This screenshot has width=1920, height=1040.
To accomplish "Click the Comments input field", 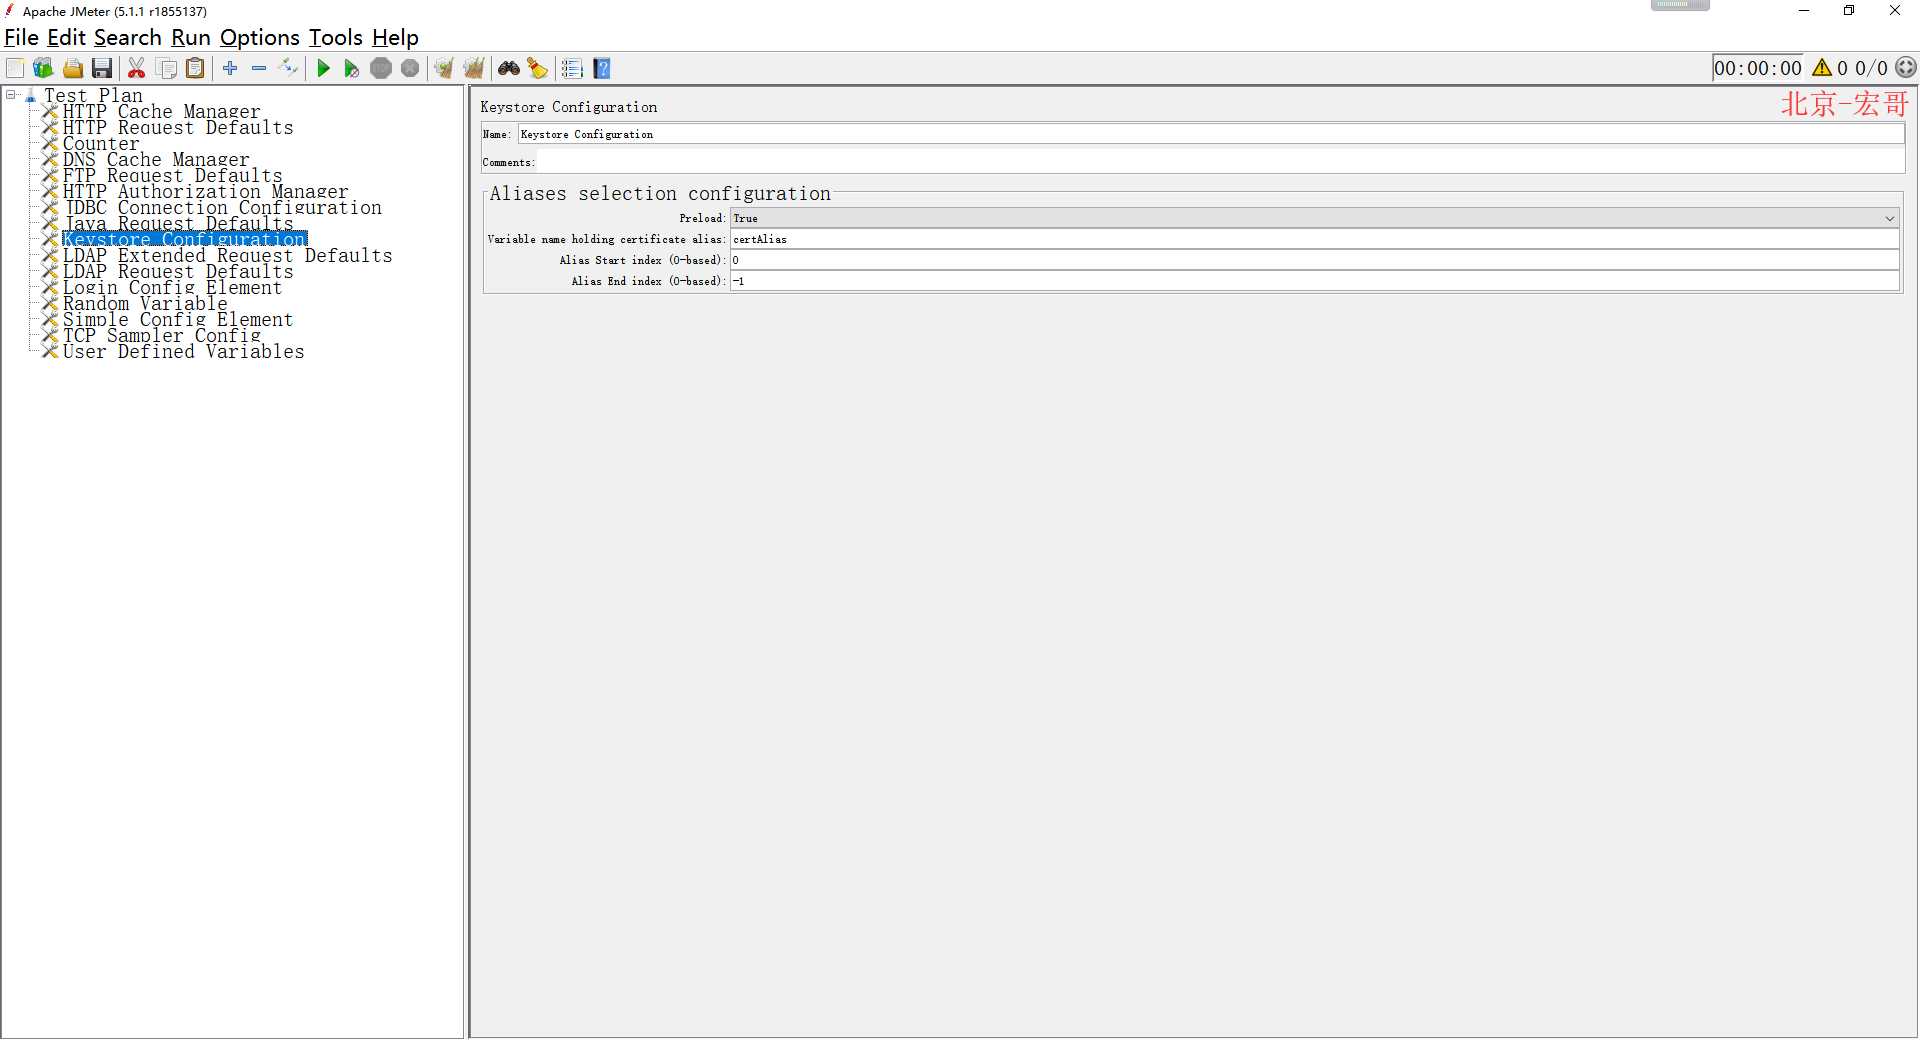I will click(x=1220, y=162).
